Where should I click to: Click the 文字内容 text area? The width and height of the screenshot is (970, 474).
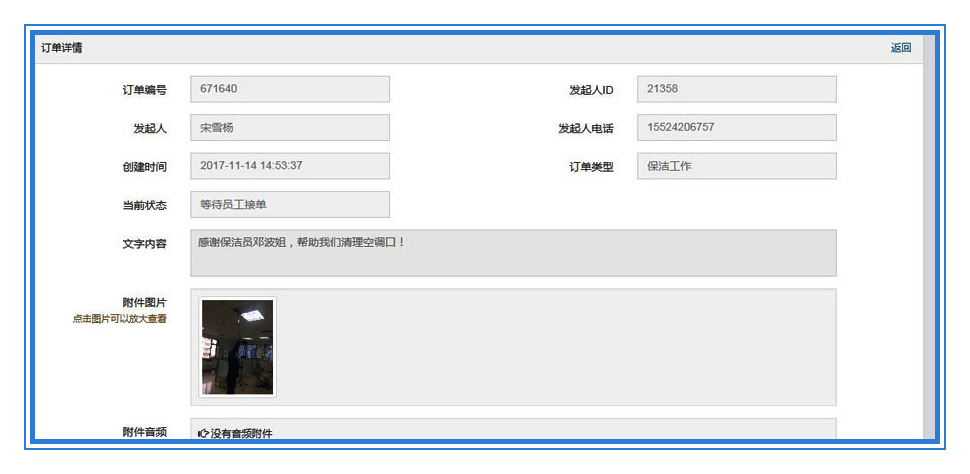(x=513, y=253)
